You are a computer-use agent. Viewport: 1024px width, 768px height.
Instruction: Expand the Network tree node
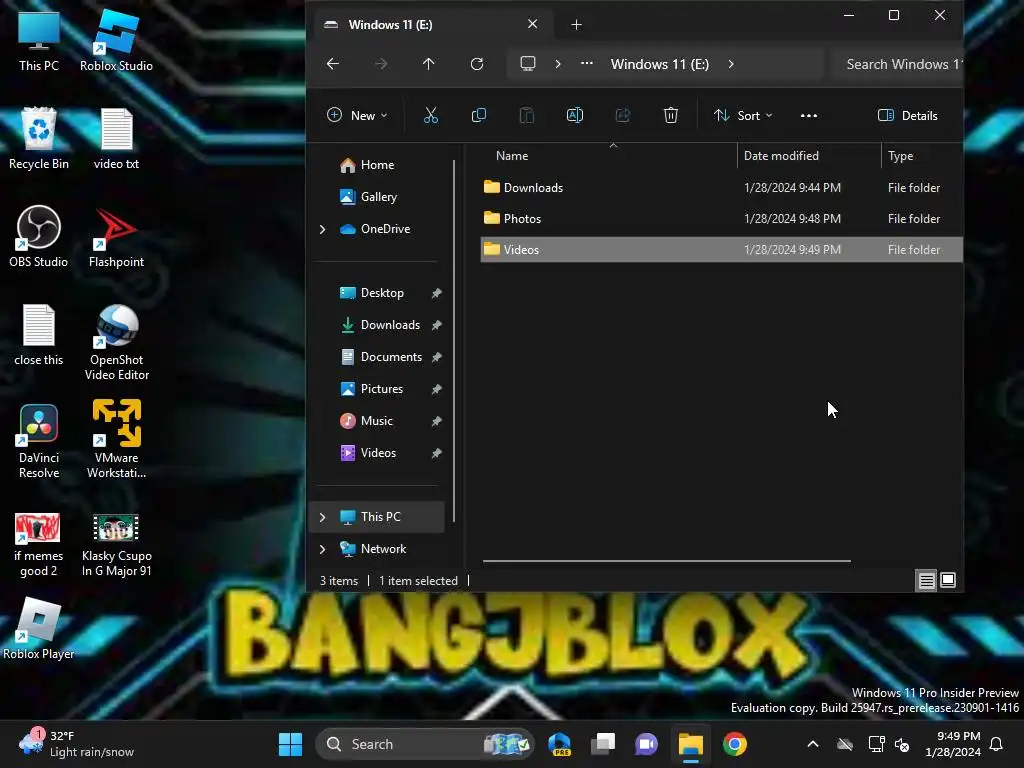(322, 549)
